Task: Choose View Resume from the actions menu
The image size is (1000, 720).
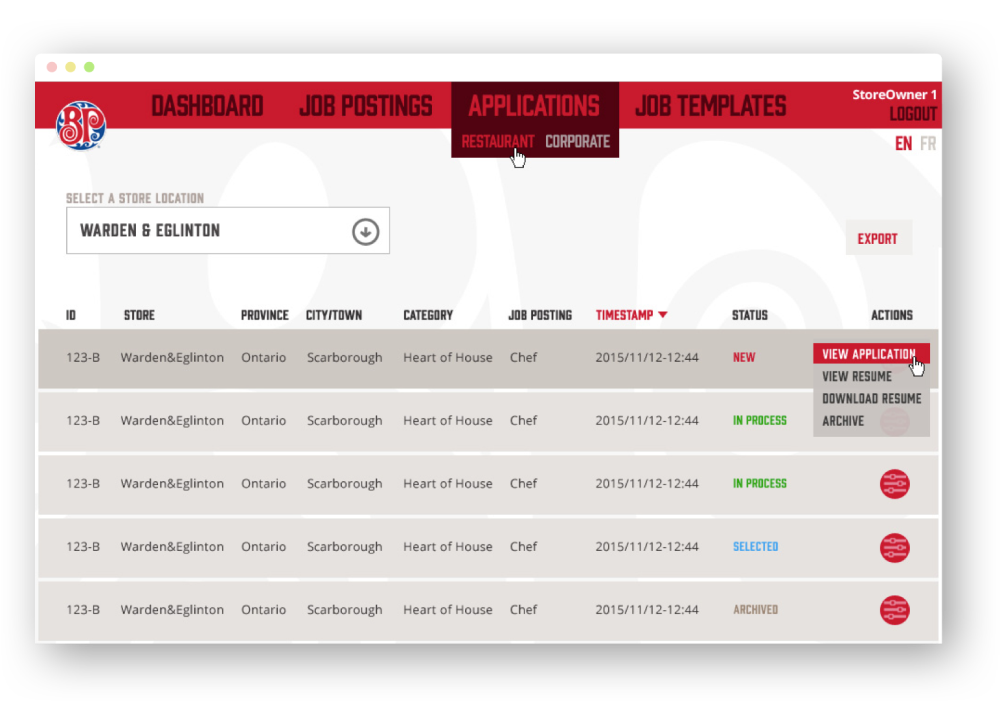Action: pos(856,377)
